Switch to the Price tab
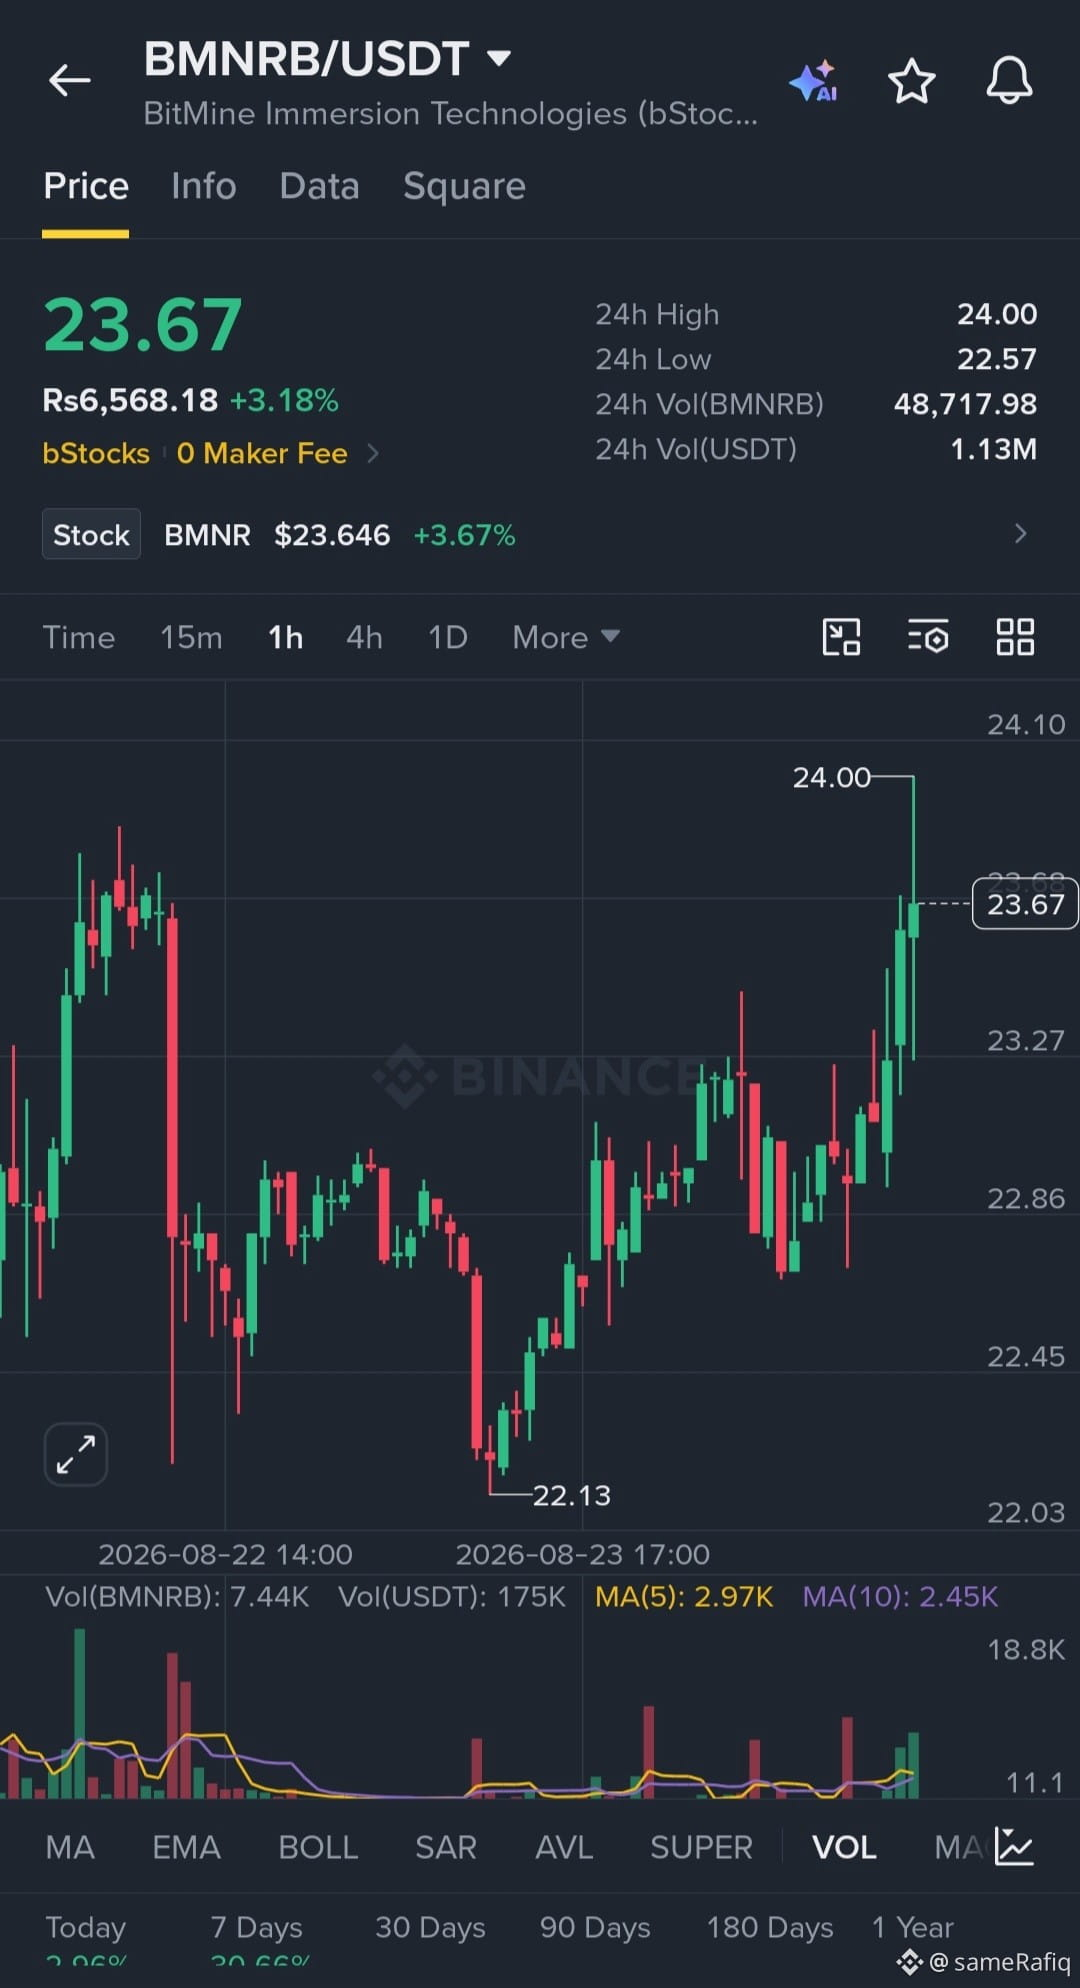The height and width of the screenshot is (1988, 1080). [x=86, y=186]
